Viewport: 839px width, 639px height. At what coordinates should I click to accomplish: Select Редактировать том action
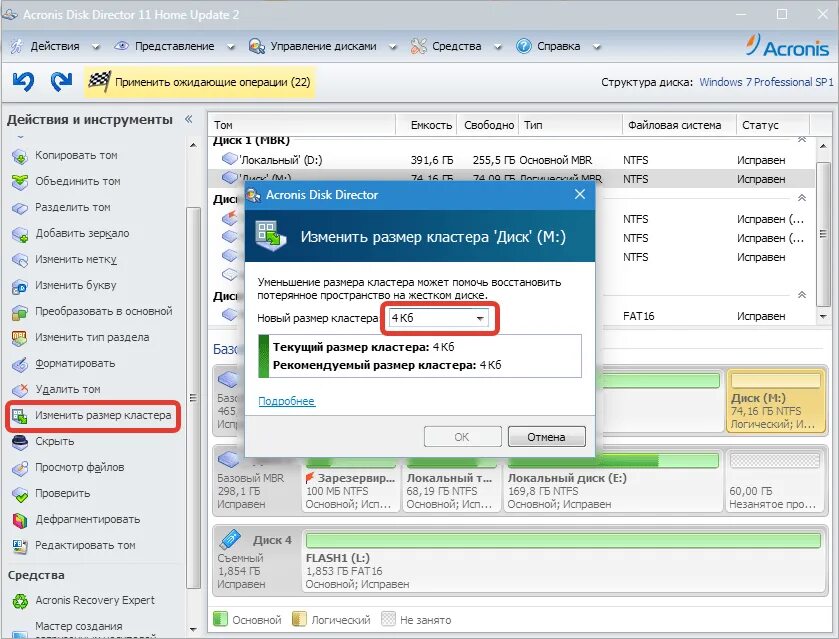pyautogui.click(x=85, y=545)
